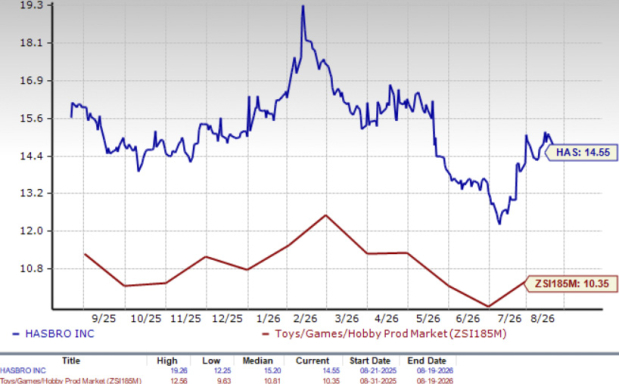Click the 1/26 x-axis label
Screen dimensions: 619x384
click(268, 318)
